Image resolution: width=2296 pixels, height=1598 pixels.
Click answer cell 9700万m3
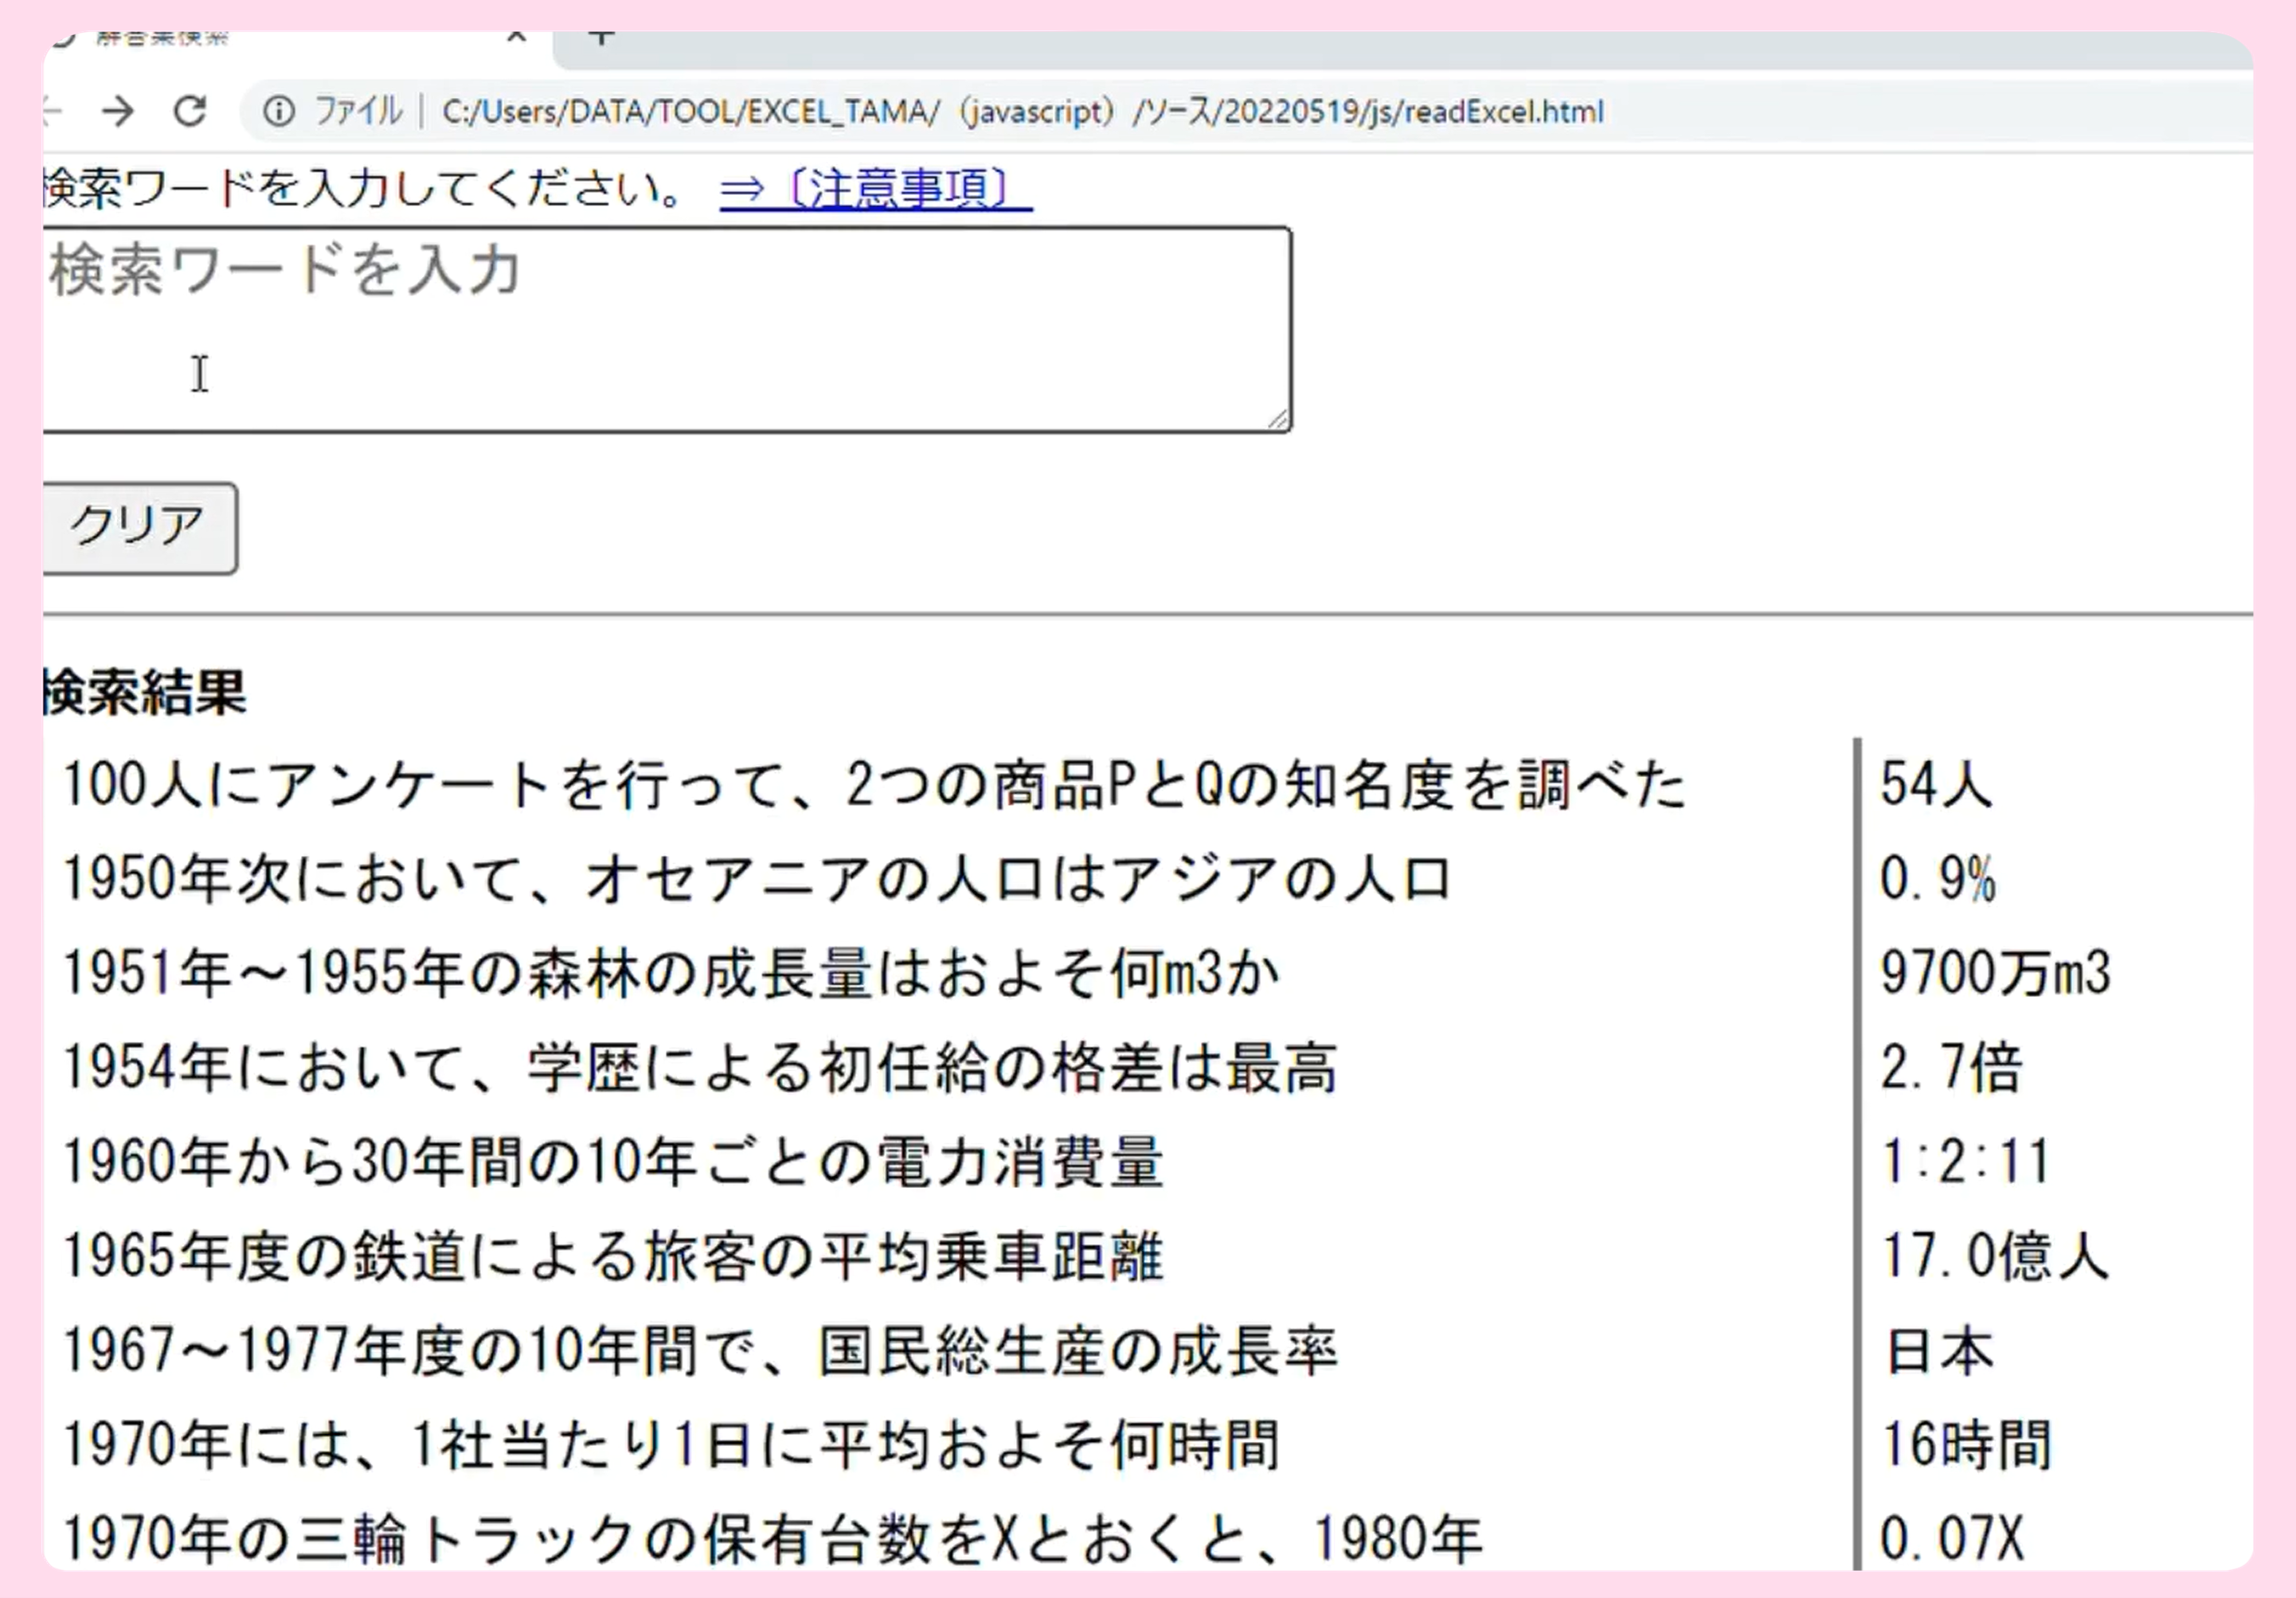1995,973
